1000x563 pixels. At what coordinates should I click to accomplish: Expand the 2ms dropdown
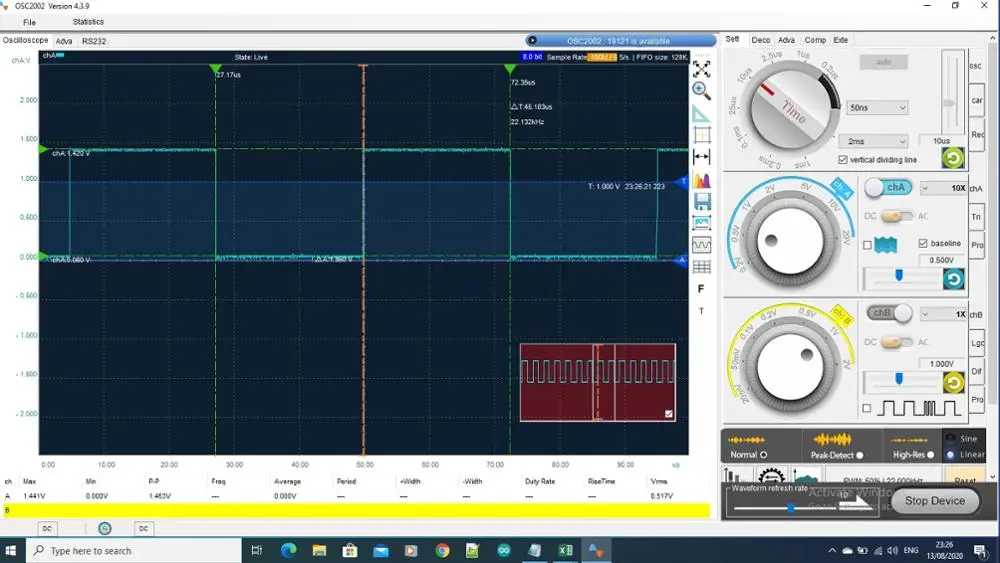(x=872, y=141)
